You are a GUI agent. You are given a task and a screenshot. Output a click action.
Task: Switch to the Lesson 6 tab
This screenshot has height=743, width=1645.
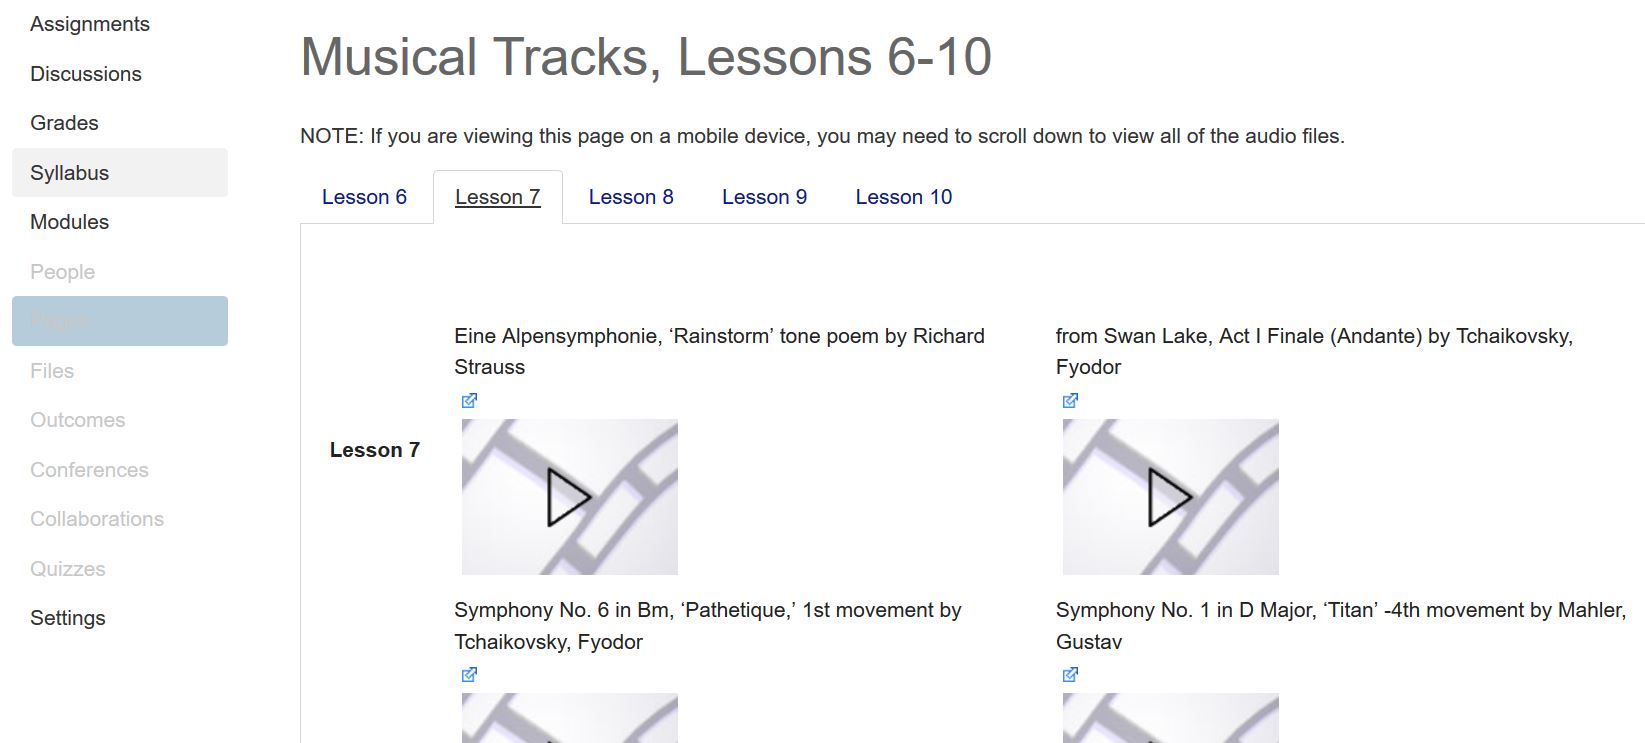(364, 196)
